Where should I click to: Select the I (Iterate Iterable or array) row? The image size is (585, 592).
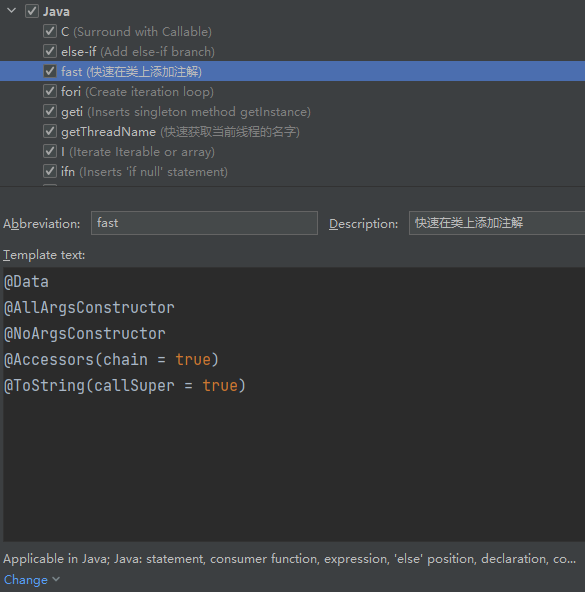click(292, 151)
